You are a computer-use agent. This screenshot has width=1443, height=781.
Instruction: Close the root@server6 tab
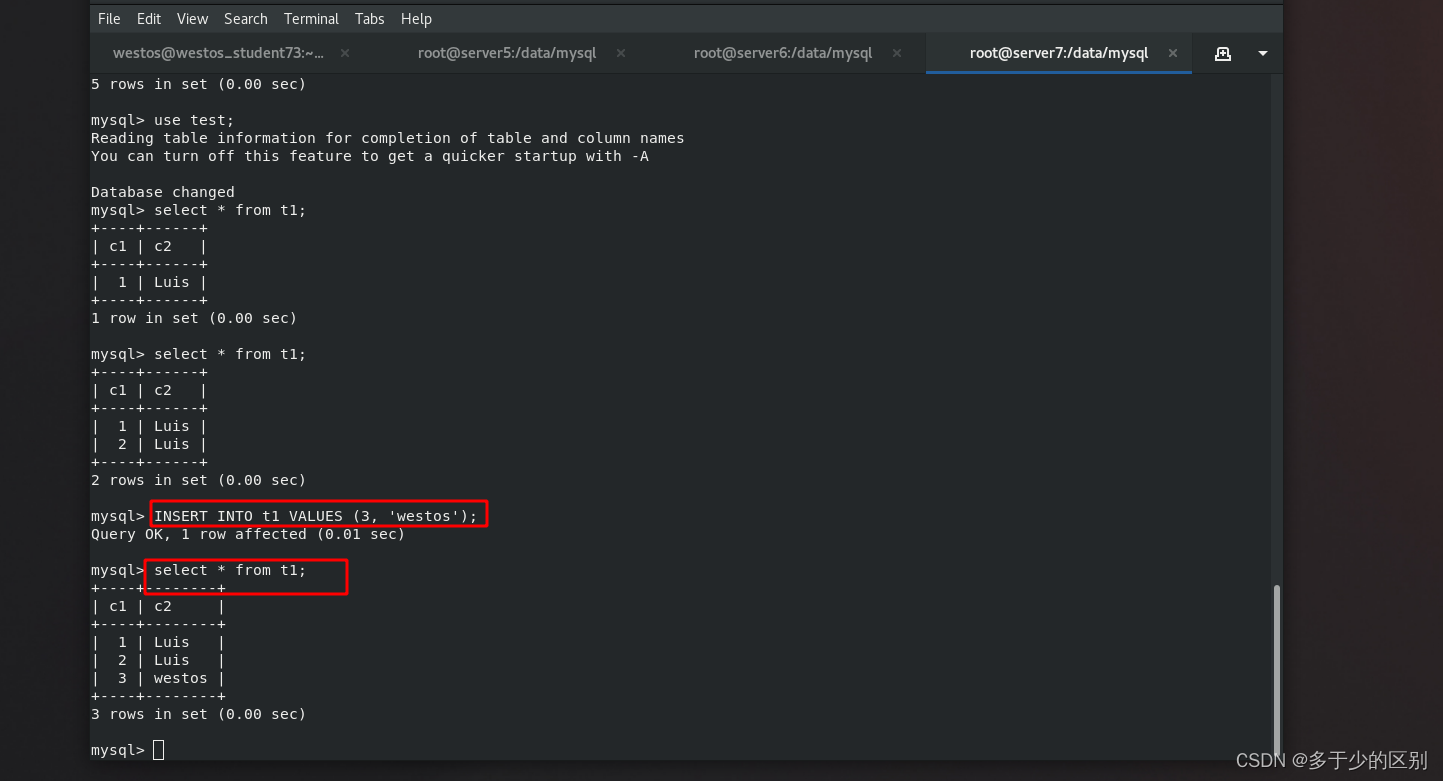pos(896,53)
